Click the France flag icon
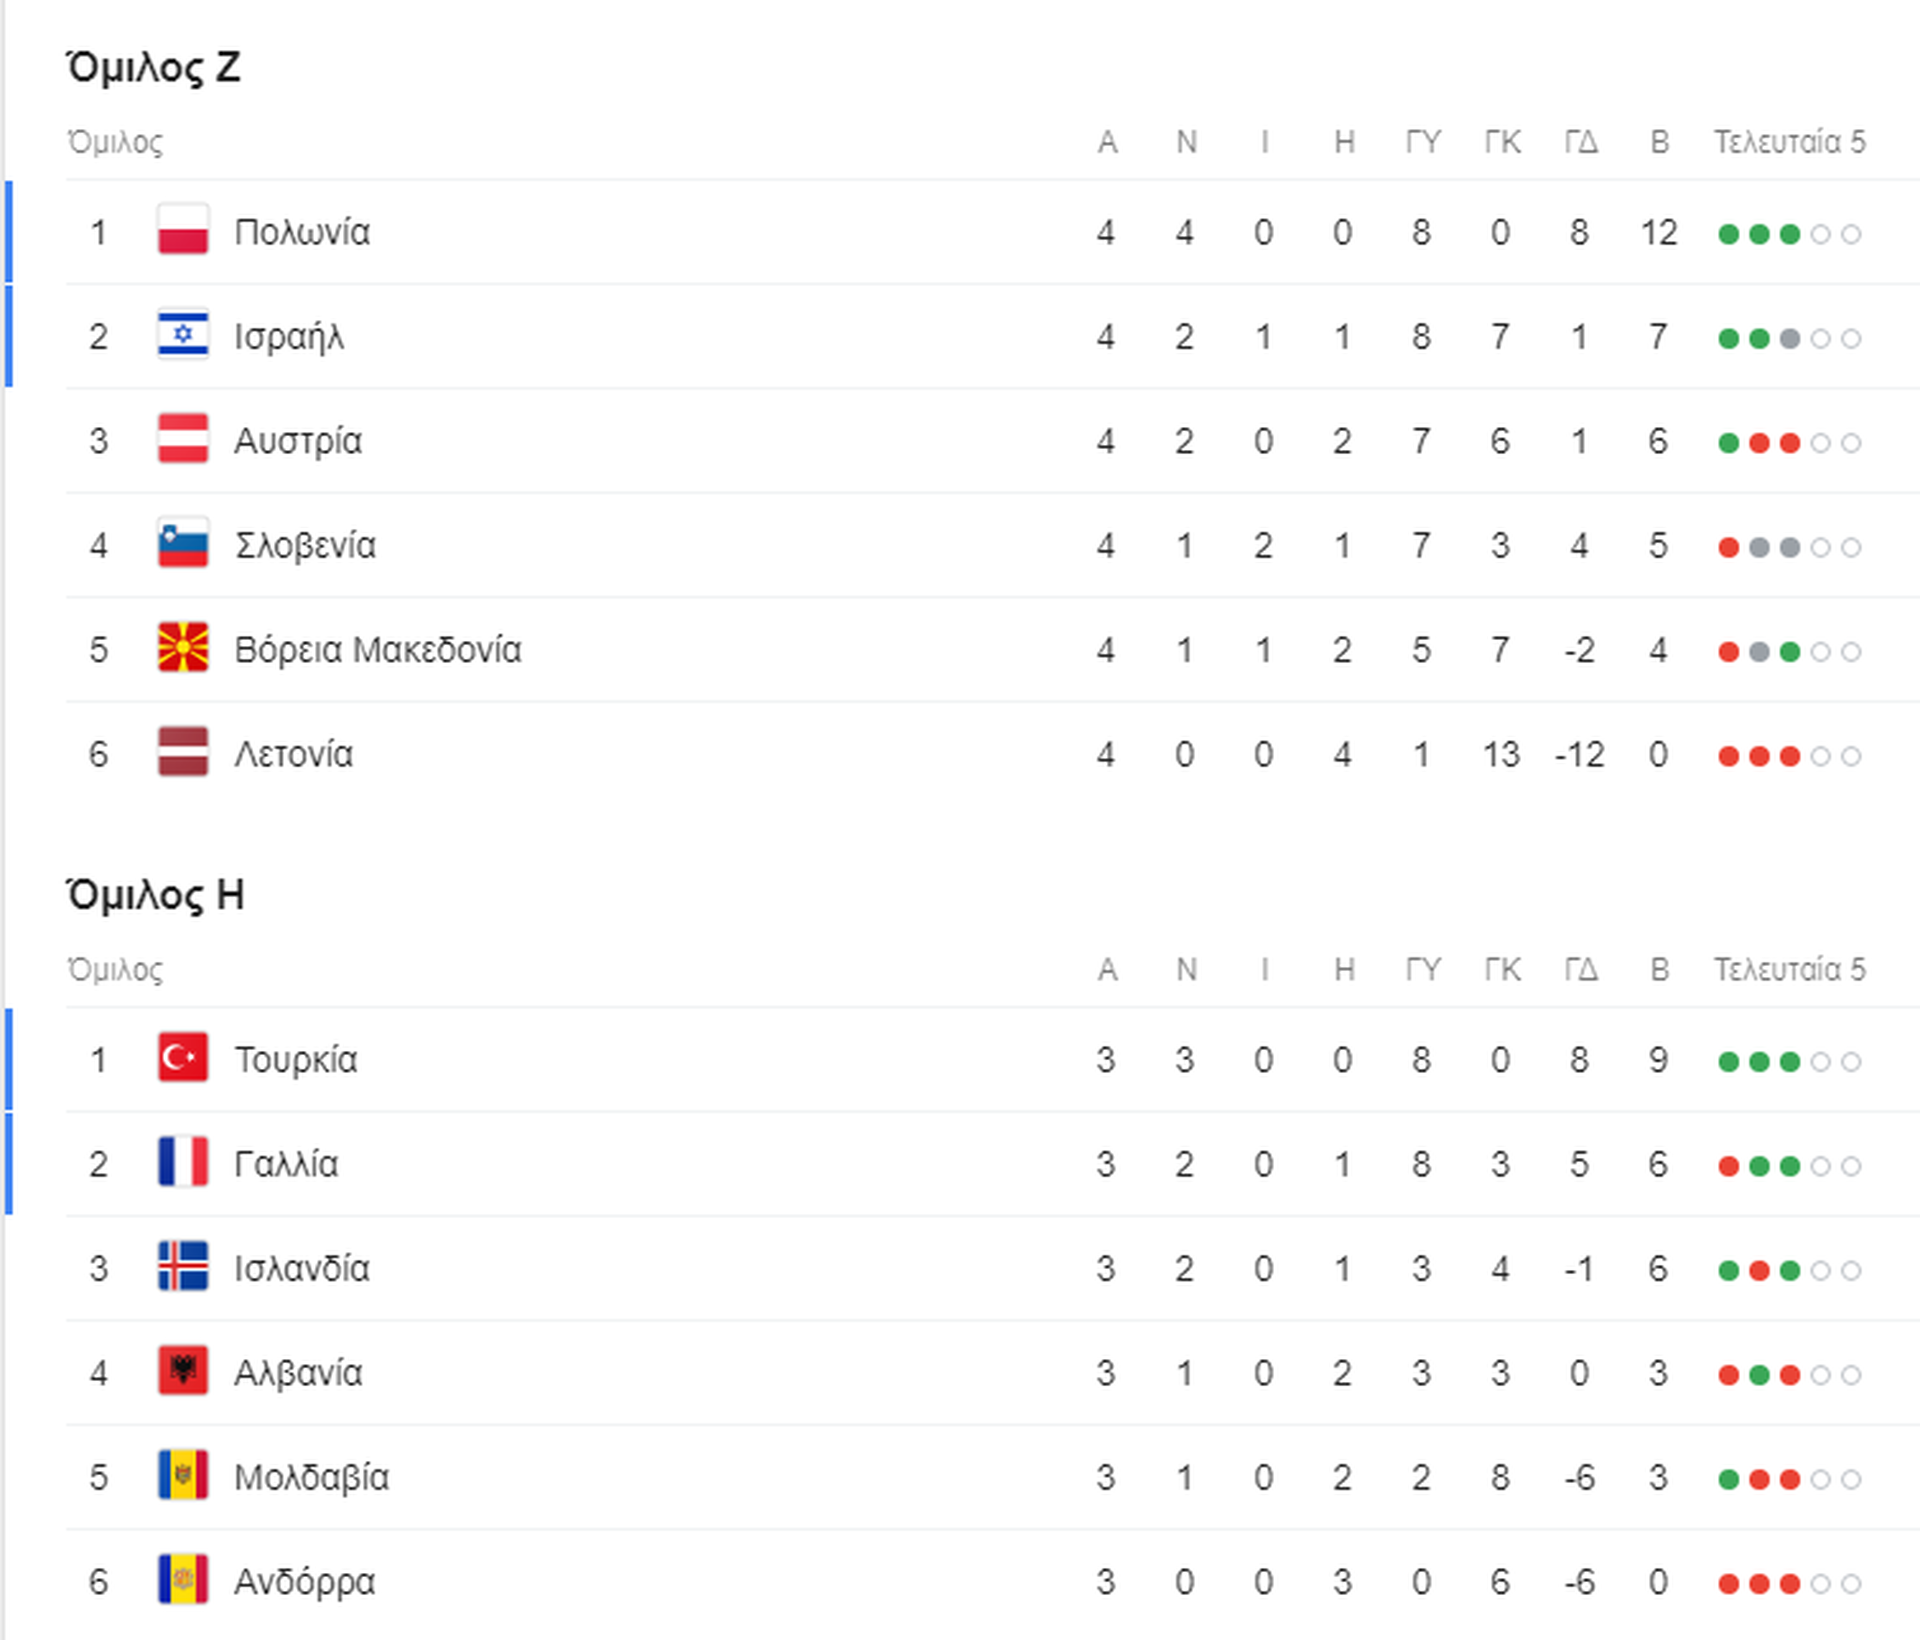1920x1640 pixels. coord(183,1163)
